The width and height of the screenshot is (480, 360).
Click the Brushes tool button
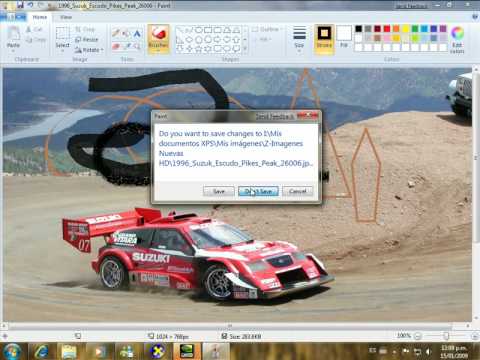tap(158, 38)
